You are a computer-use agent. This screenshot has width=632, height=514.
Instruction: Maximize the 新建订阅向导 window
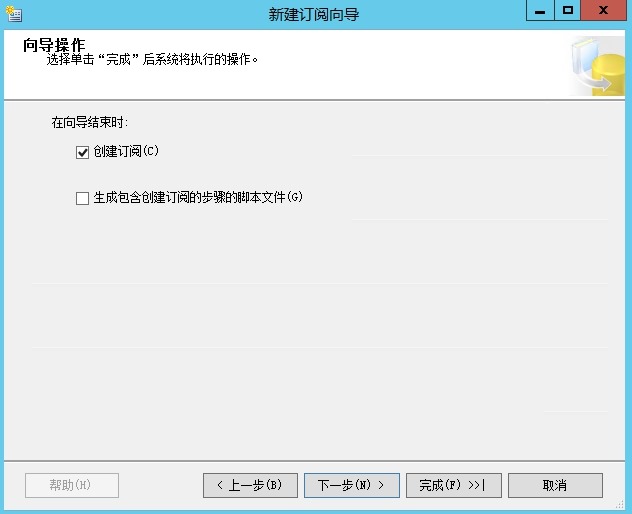pyautogui.click(x=567, y=11)
